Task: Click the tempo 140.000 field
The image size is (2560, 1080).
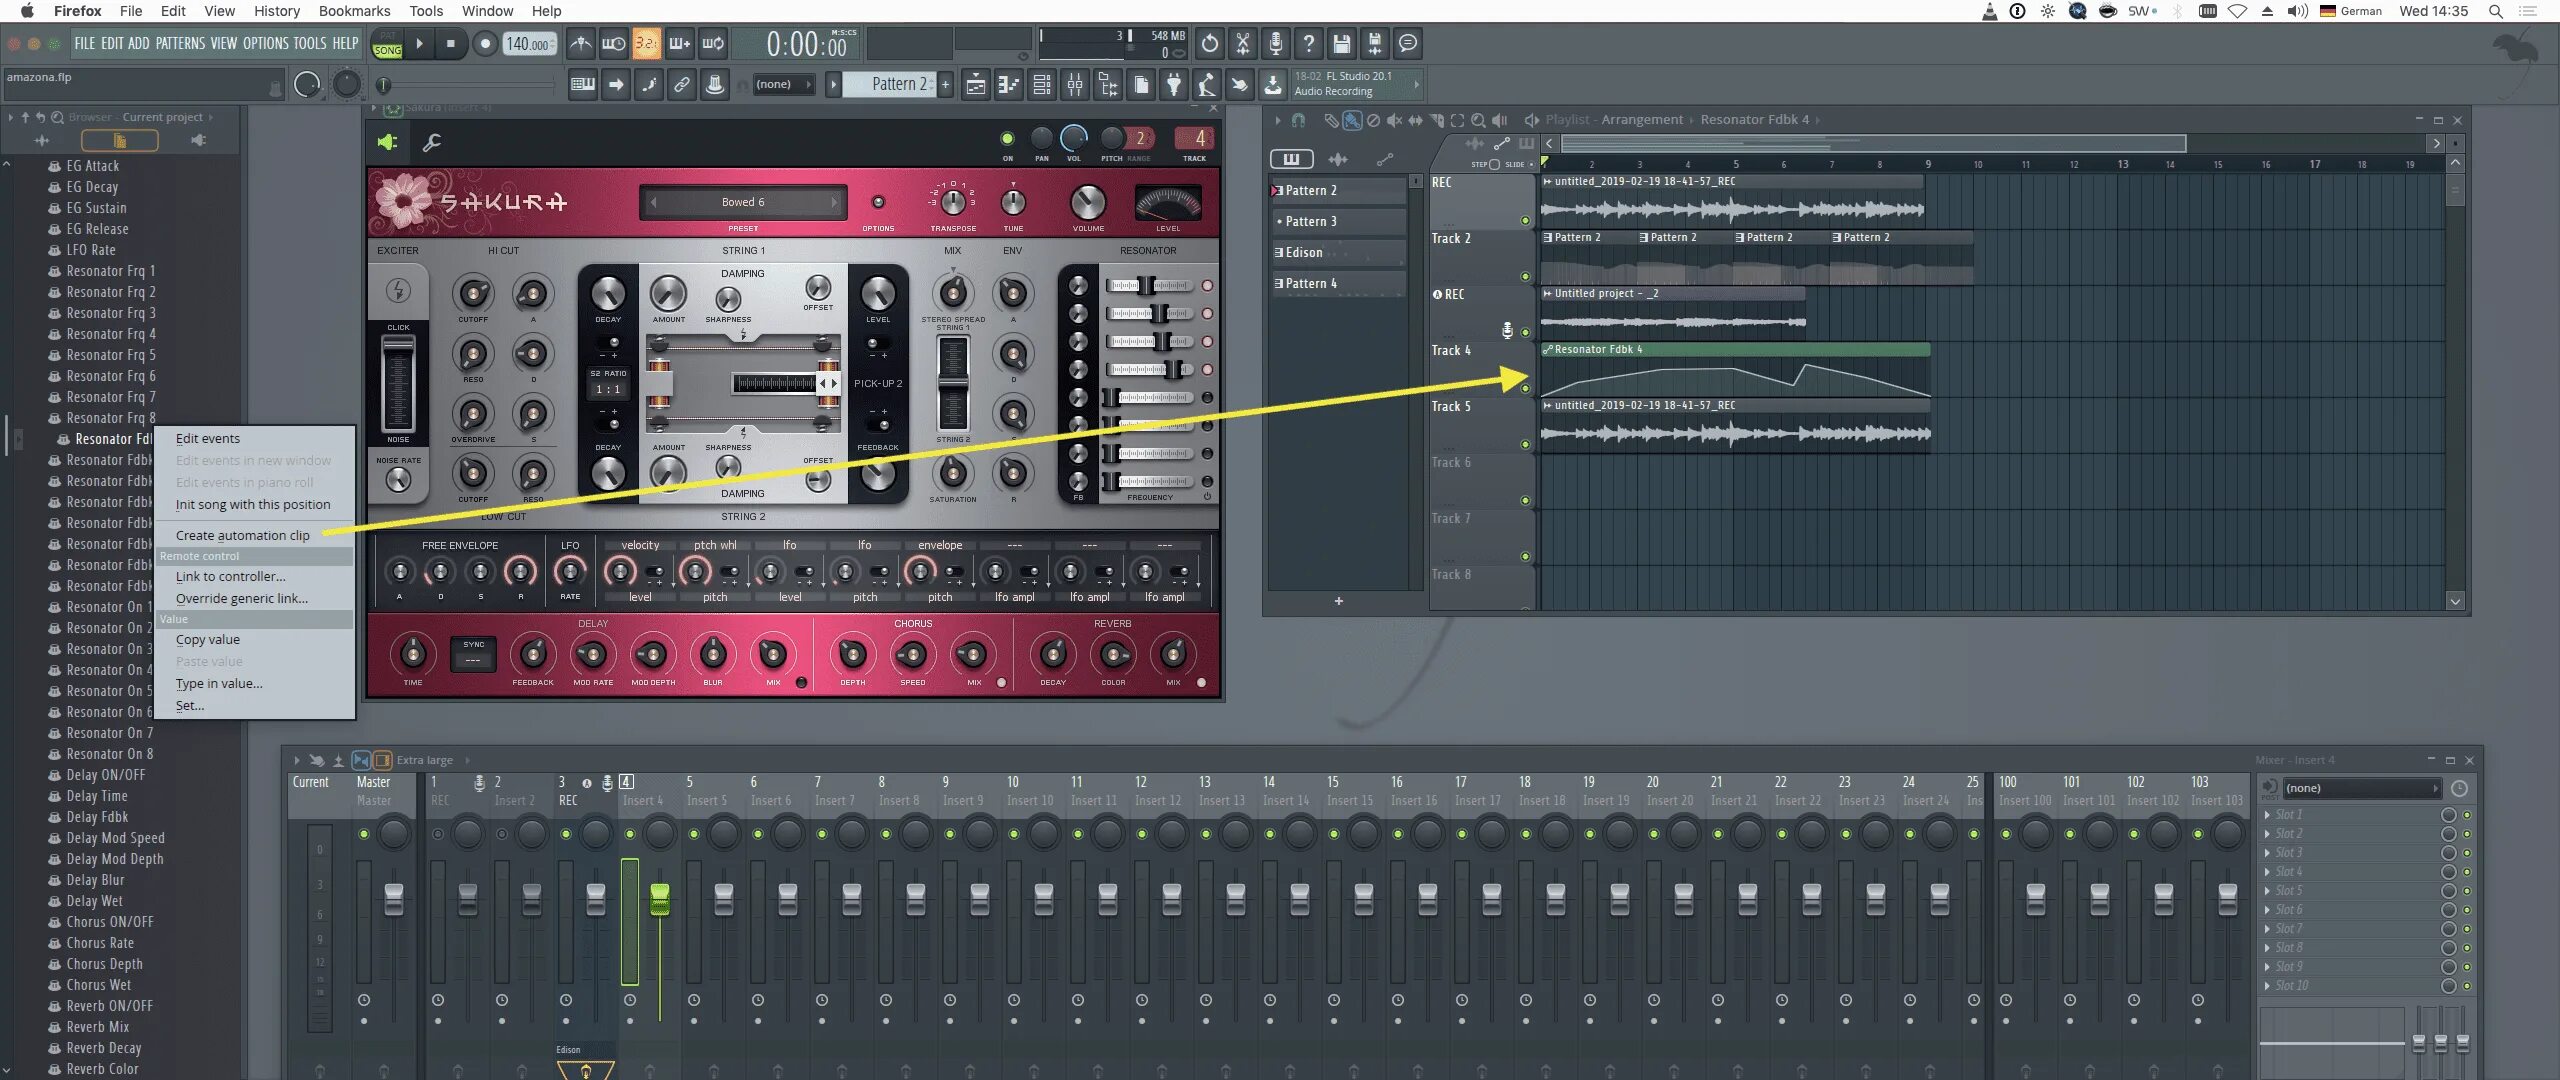Action: [528, 44]
